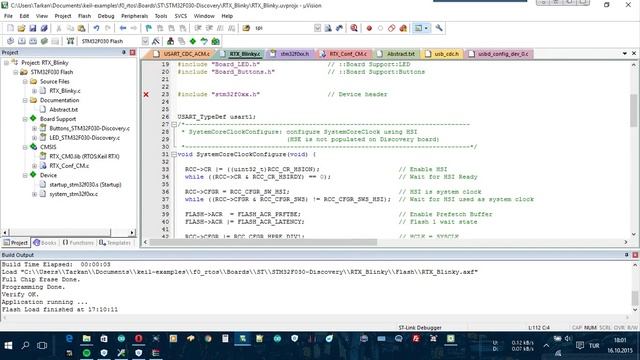Open the Flash menu
The image size is (640, 360).
[x=84, y=16]
